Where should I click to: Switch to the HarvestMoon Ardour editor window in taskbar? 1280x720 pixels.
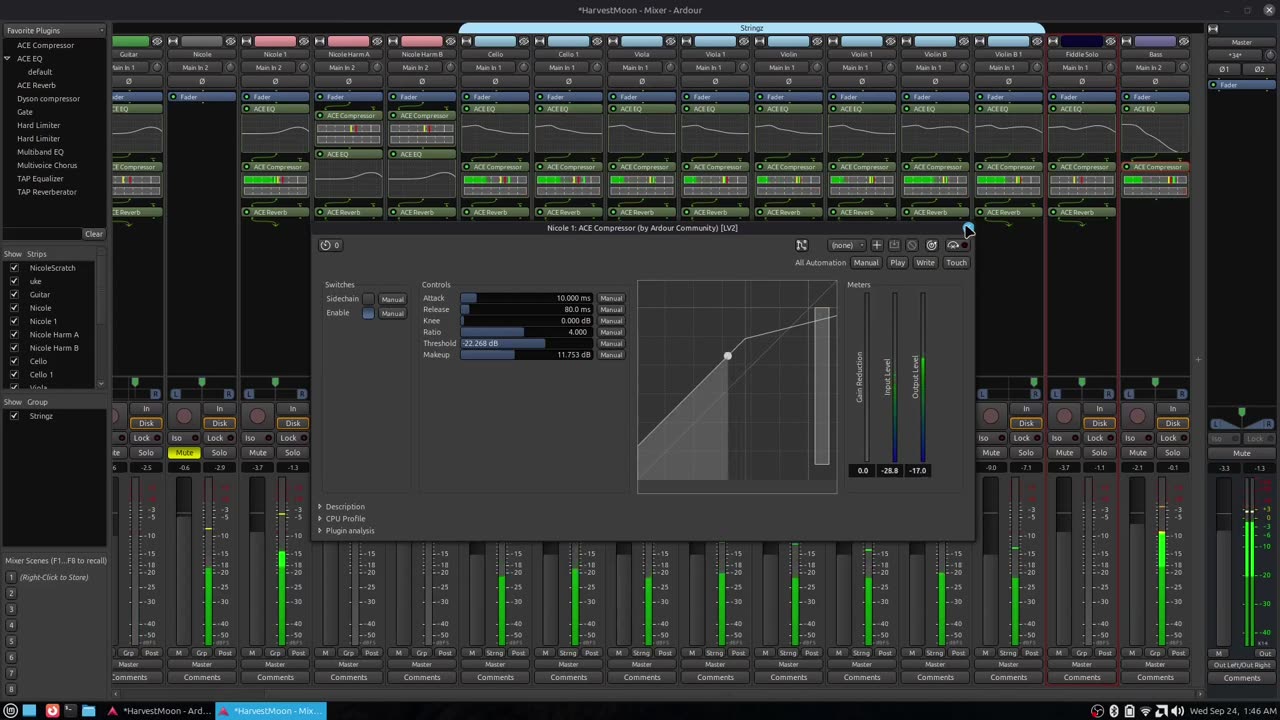(160, 711)
